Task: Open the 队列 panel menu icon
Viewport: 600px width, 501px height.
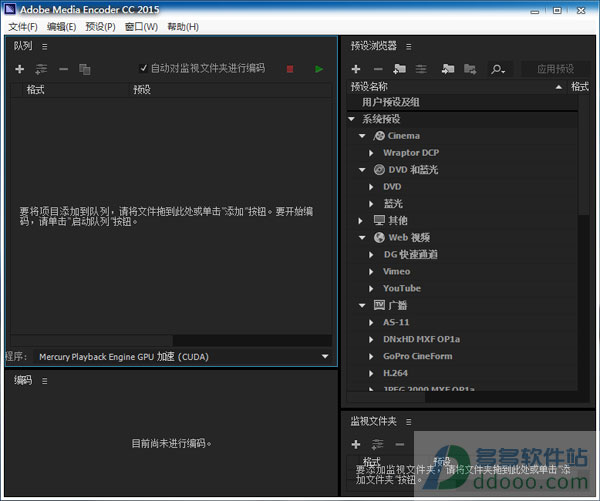Action: click(45, 47)
